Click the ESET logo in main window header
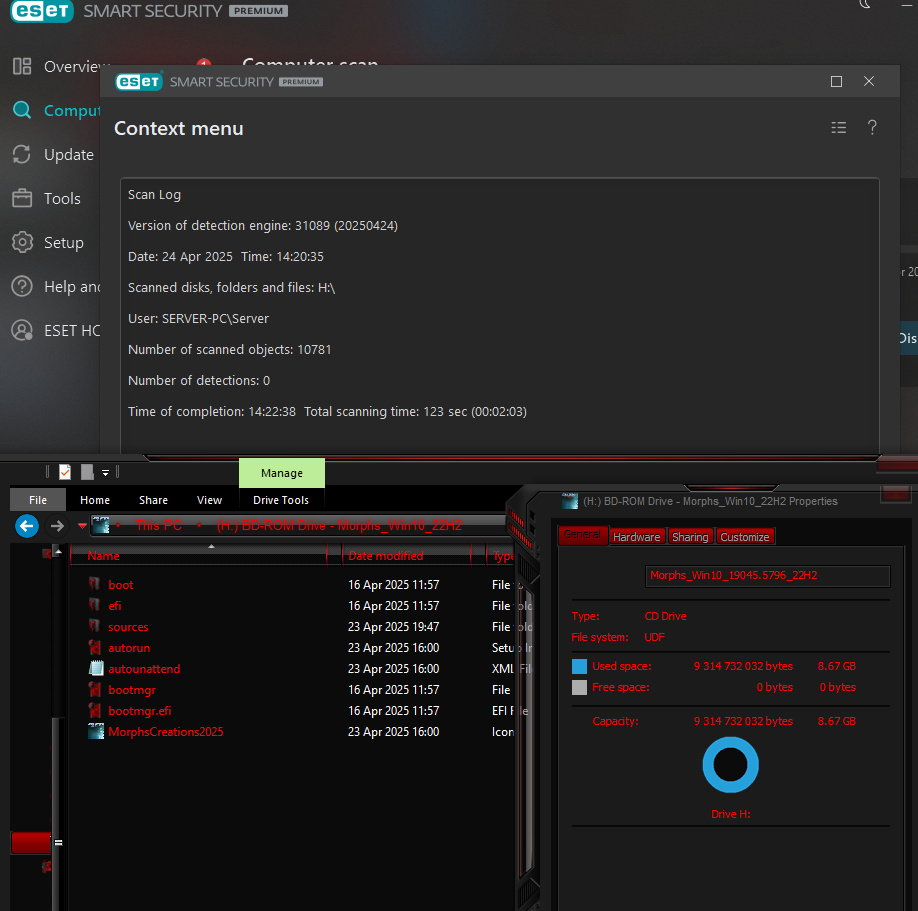Image resolution: width=918 pixels, height=911 pixels. [42, 11]
